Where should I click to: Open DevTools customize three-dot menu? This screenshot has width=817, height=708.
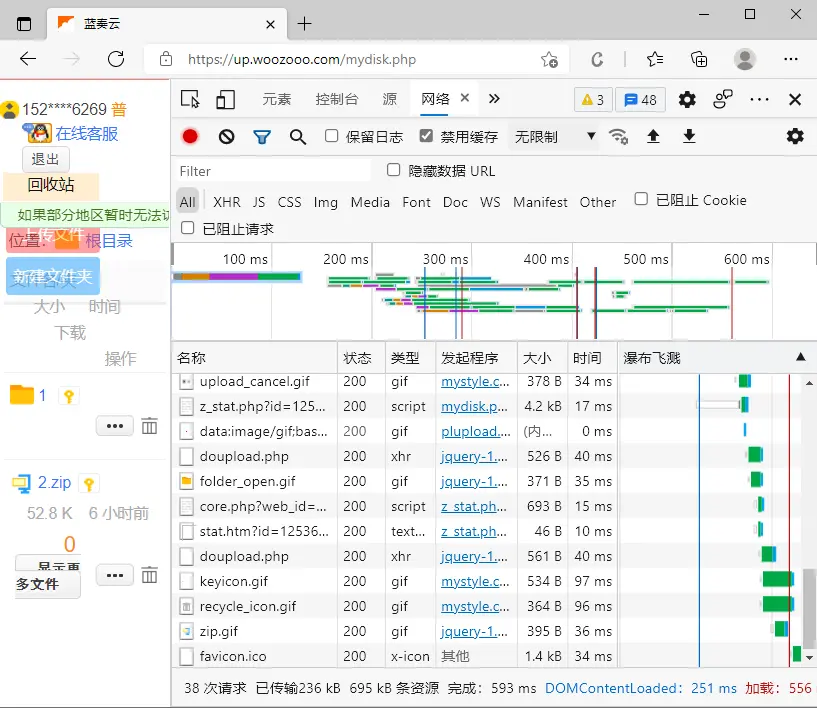(759, 99)
